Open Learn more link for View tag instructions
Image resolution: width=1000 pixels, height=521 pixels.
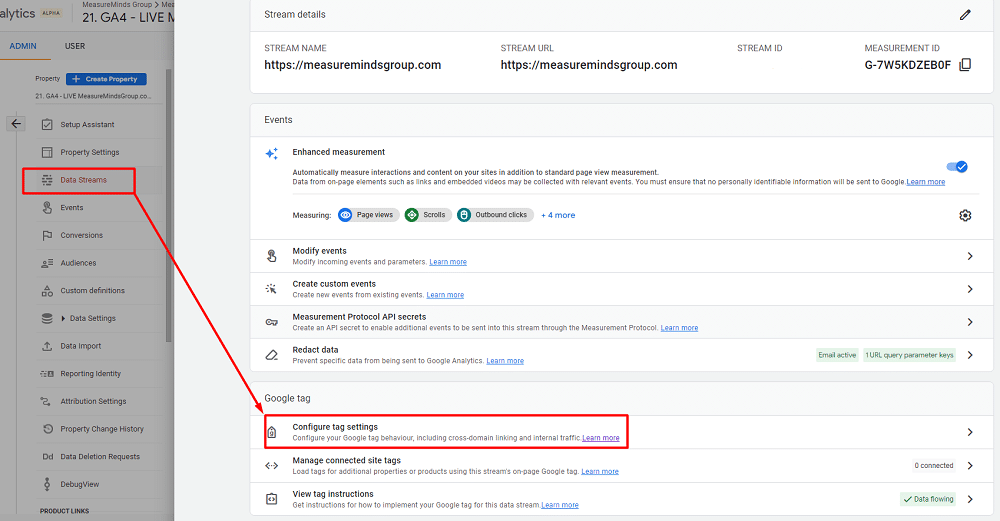560,505
